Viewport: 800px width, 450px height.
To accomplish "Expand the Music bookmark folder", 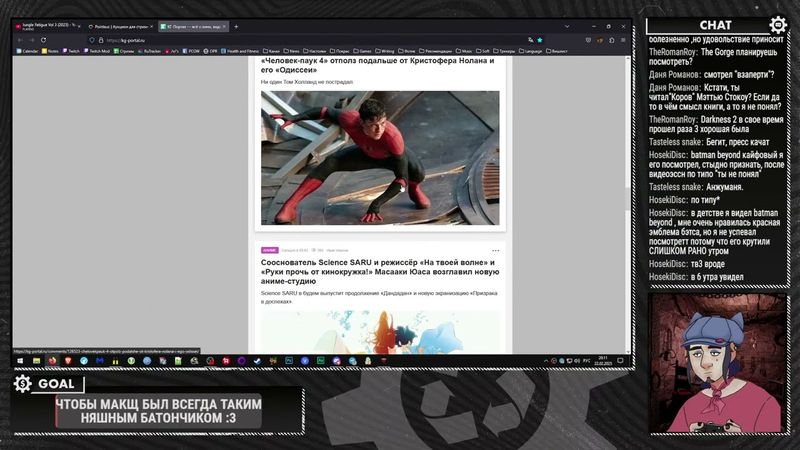I will point(464,51).
